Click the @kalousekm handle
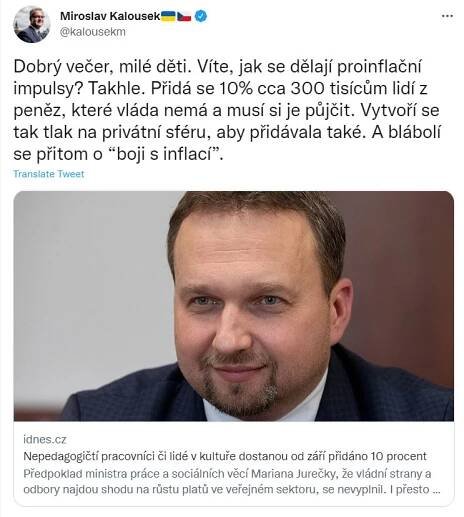The height and width of the screenshot is (517, 464). pyautogui.click(x=93, y=32)
